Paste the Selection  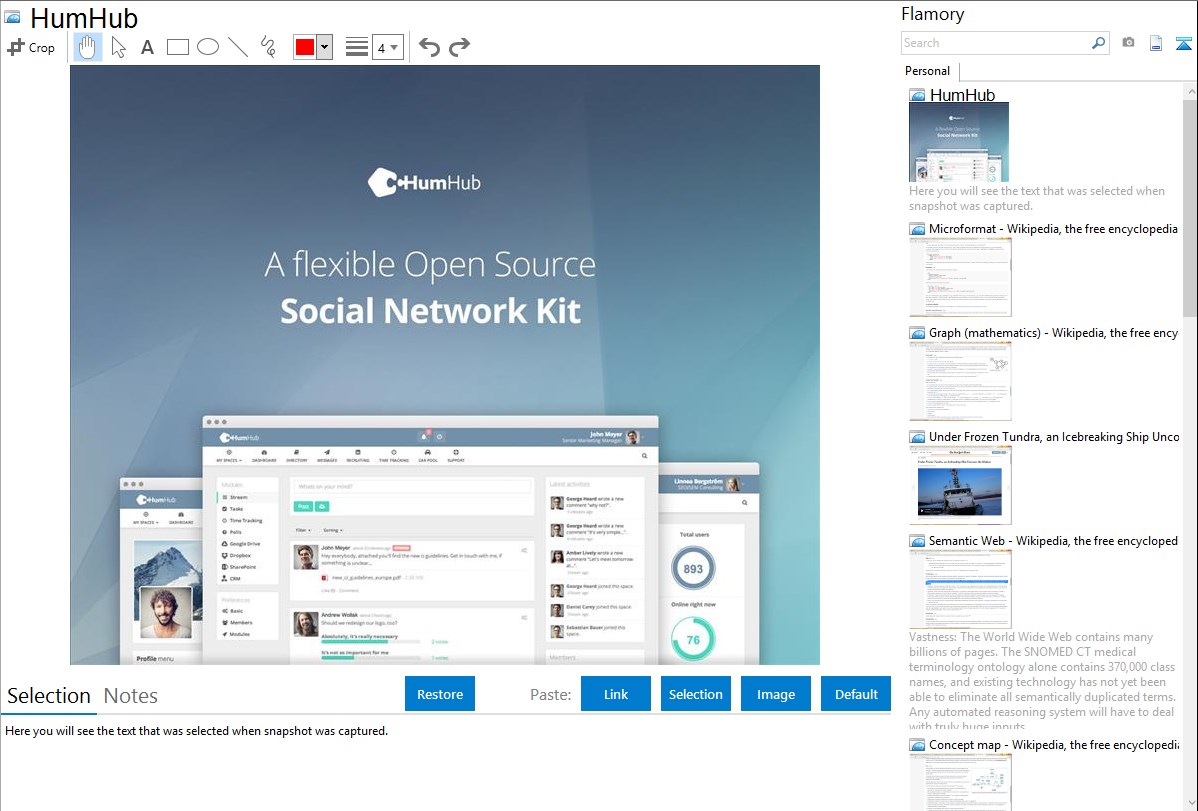point(695,694)
